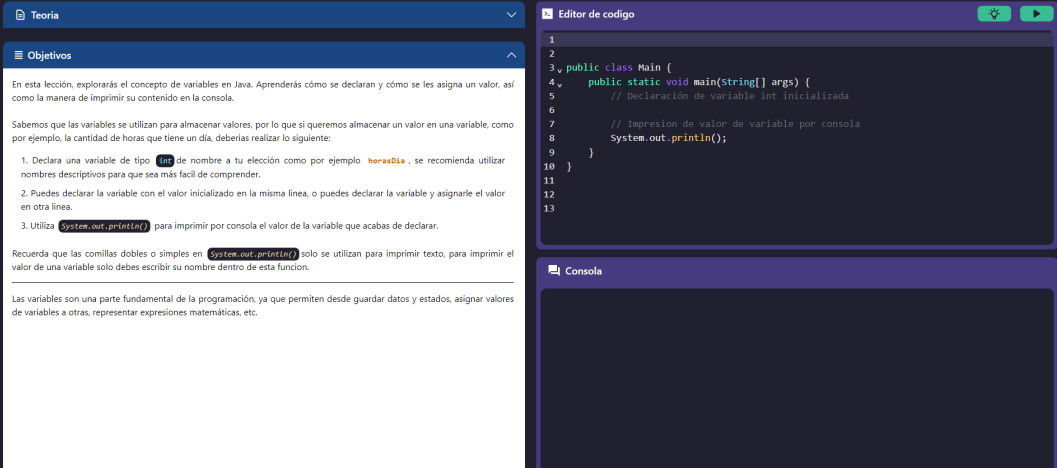This screenshot has width=1057, height=468.
Task: Collapse the Objetivos section chevron
Action: coord(511,55)
